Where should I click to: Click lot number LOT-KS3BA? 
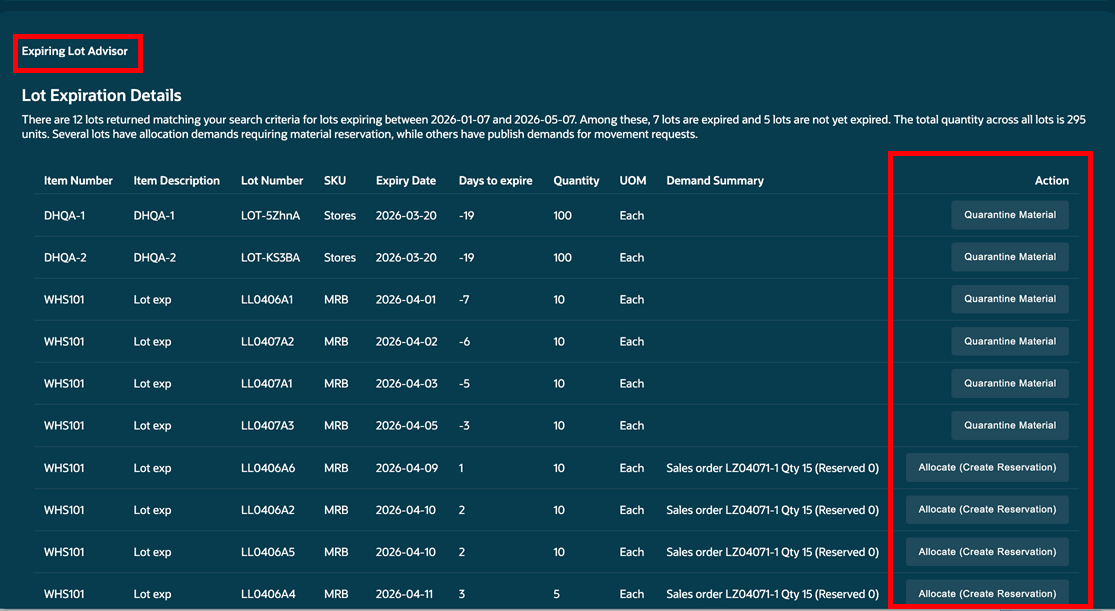point(270,257)
